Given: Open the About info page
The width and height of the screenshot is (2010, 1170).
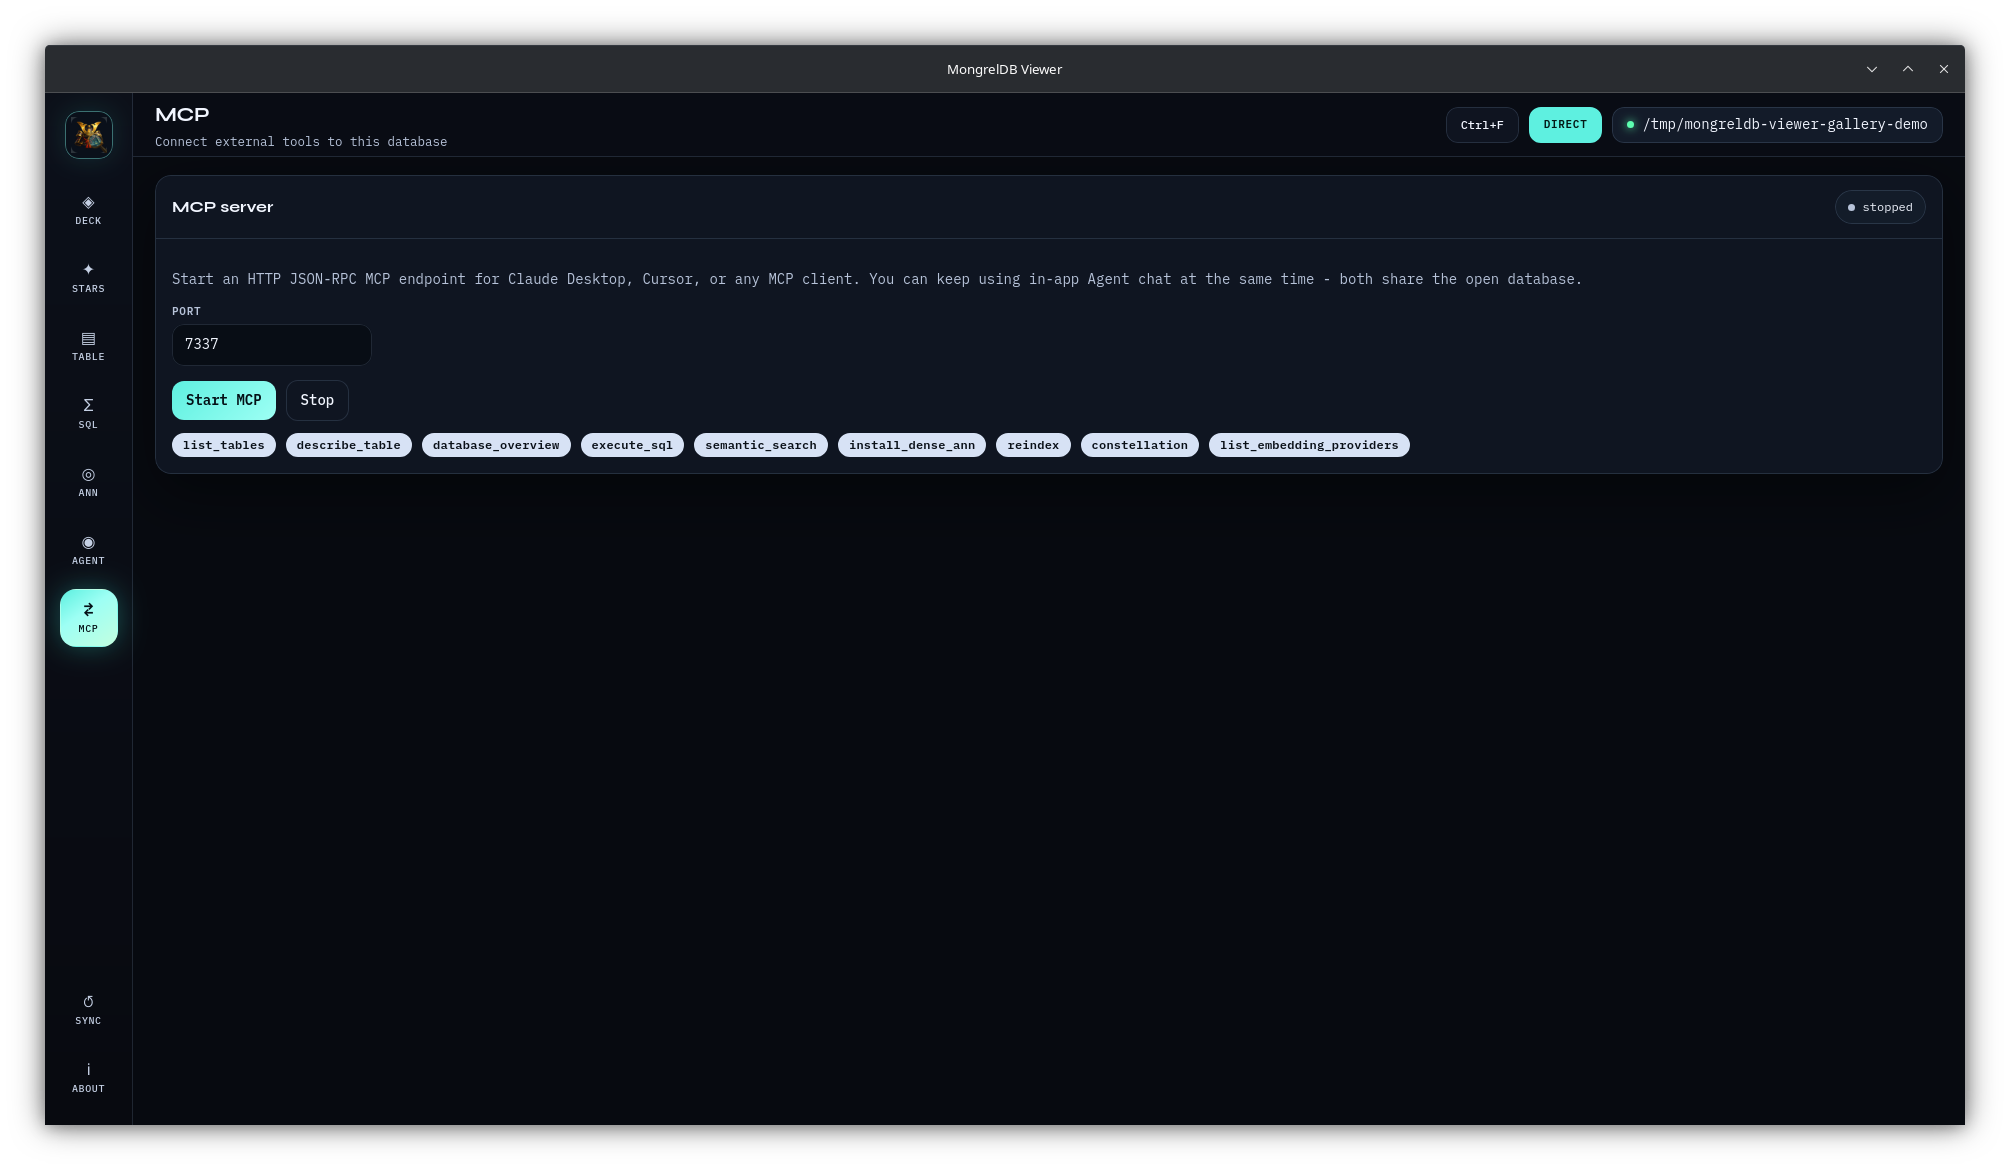Looking at the screenshot, I should [x=88, y=1078].
